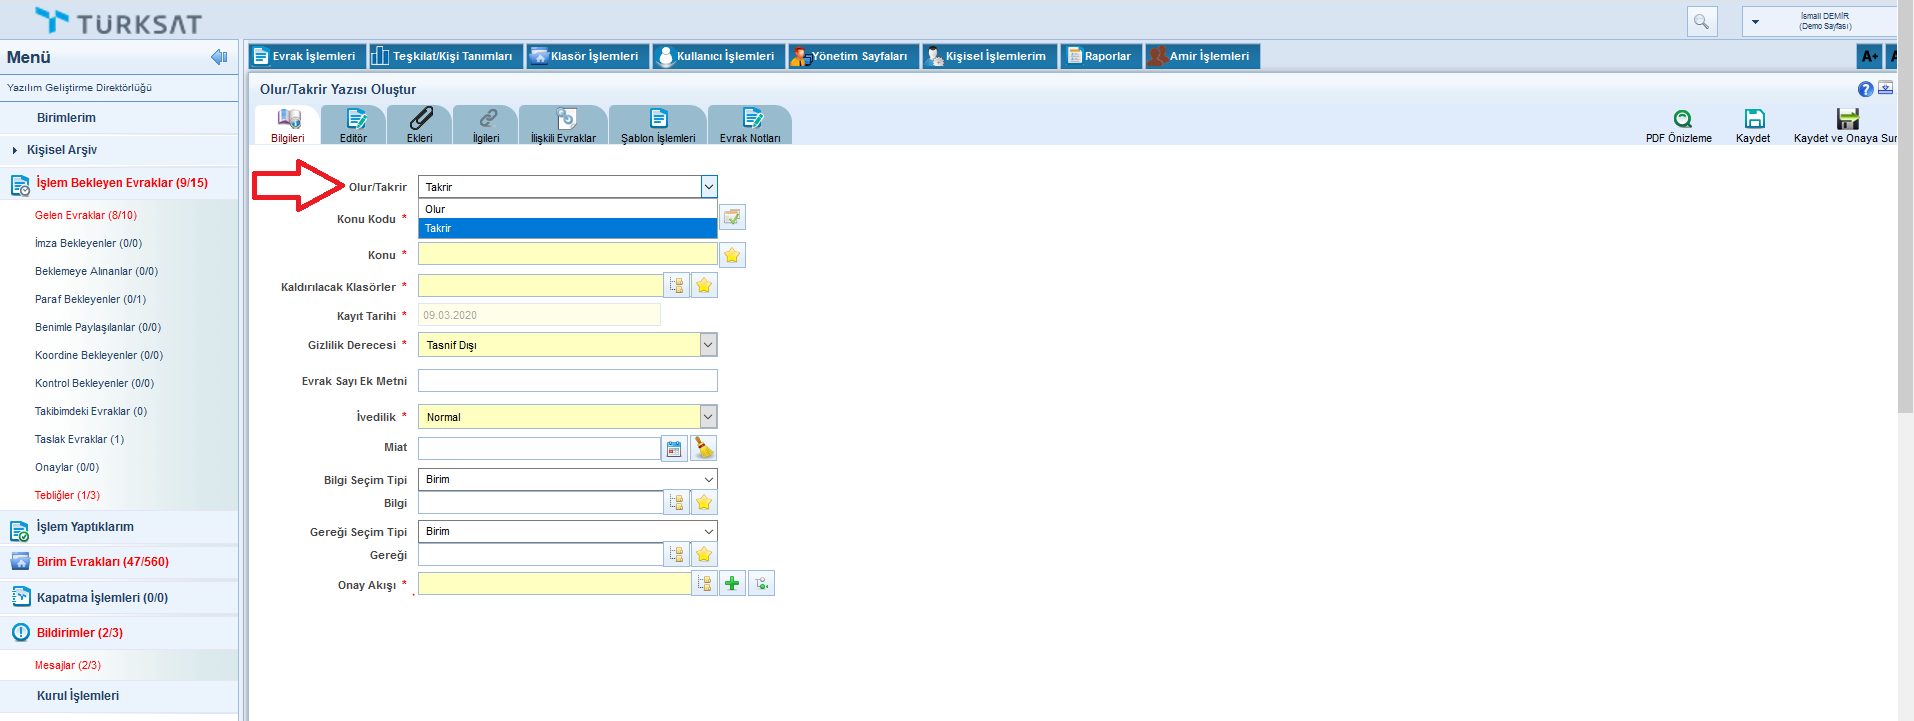The width and height of the screenshot is (1914, 721).
Task: Open the Miat calendar picker
Action: tap(674, 448)
